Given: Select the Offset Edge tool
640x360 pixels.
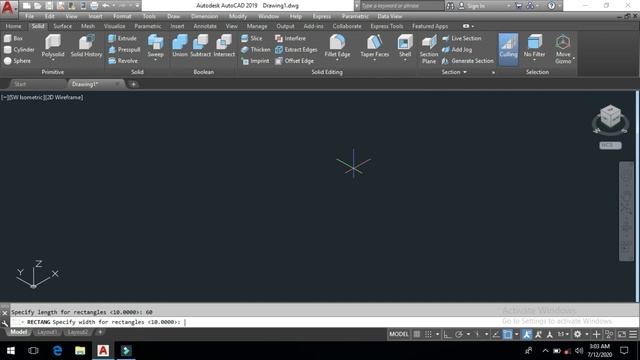Looking at the screenshot, I should tap(295, 61).
